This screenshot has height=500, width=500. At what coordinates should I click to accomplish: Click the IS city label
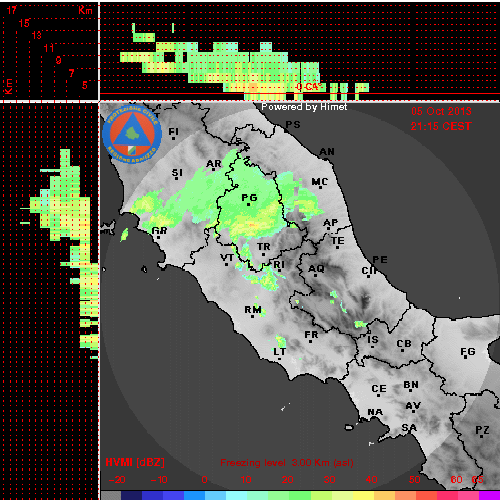point(373,340)
